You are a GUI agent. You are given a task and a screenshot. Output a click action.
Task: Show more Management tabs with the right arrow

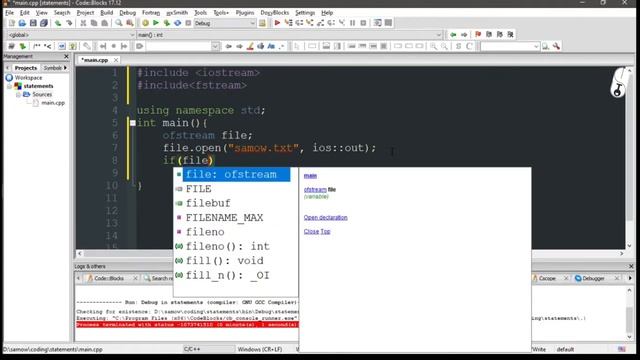point(65,68)
